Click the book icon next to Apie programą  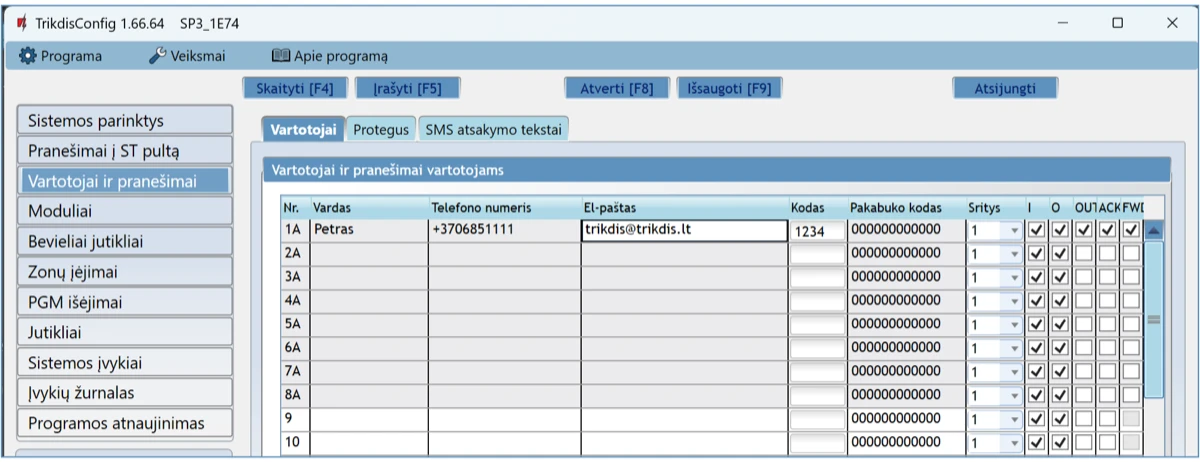pyautogui.click(x=280, y=56)
